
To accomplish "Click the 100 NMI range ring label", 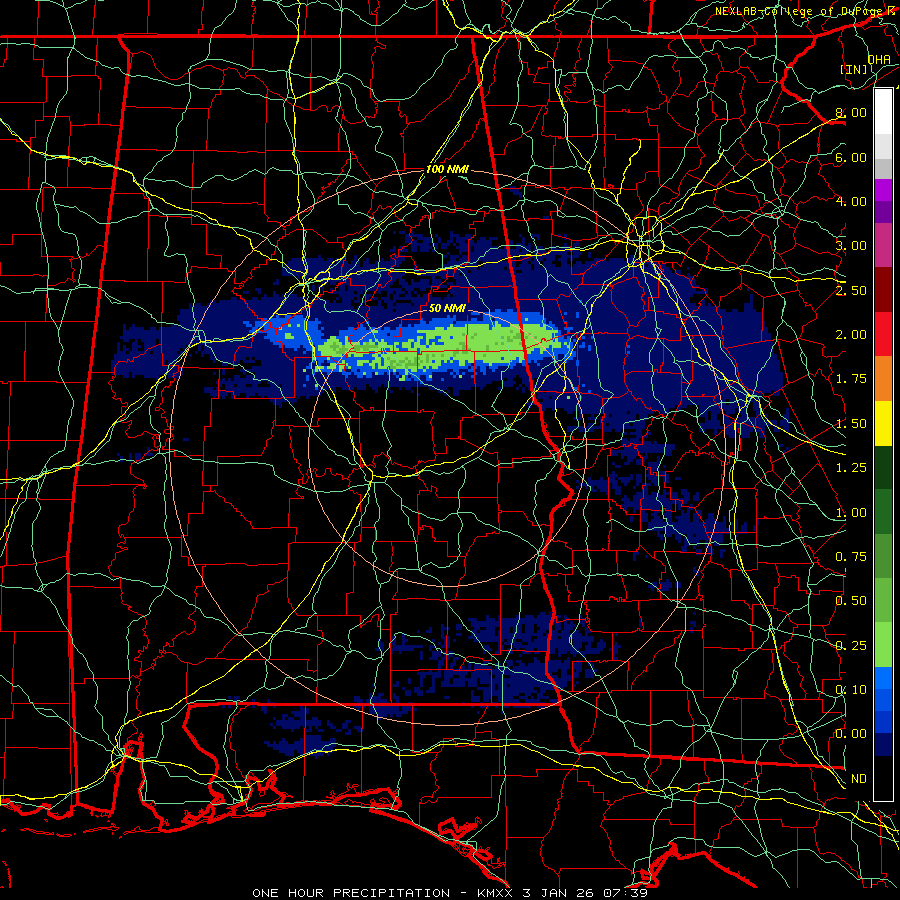I will tap(447, 170).
